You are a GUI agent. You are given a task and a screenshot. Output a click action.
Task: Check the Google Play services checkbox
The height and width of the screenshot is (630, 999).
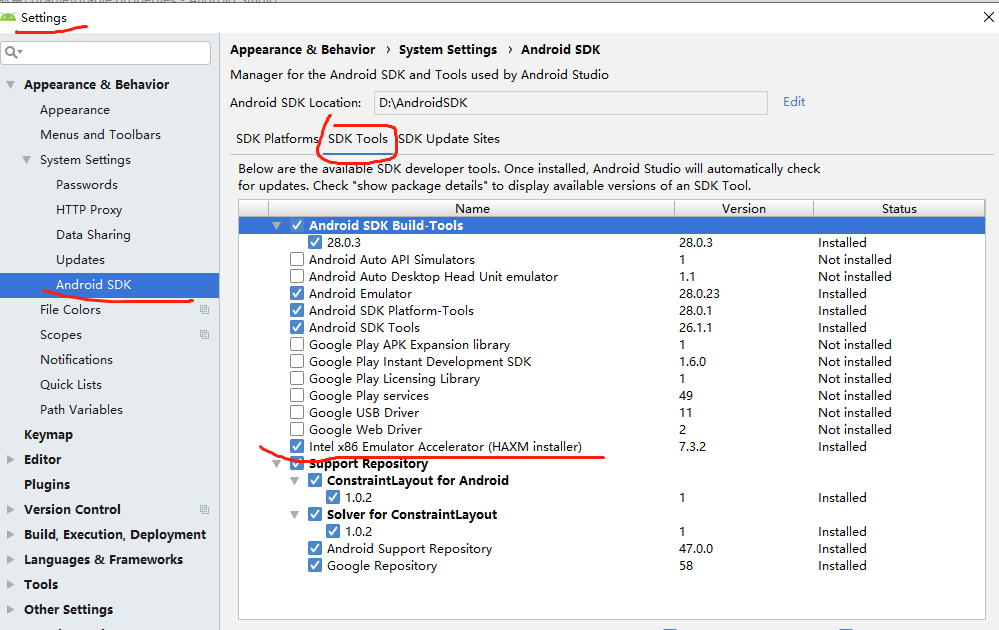point(297,396)
